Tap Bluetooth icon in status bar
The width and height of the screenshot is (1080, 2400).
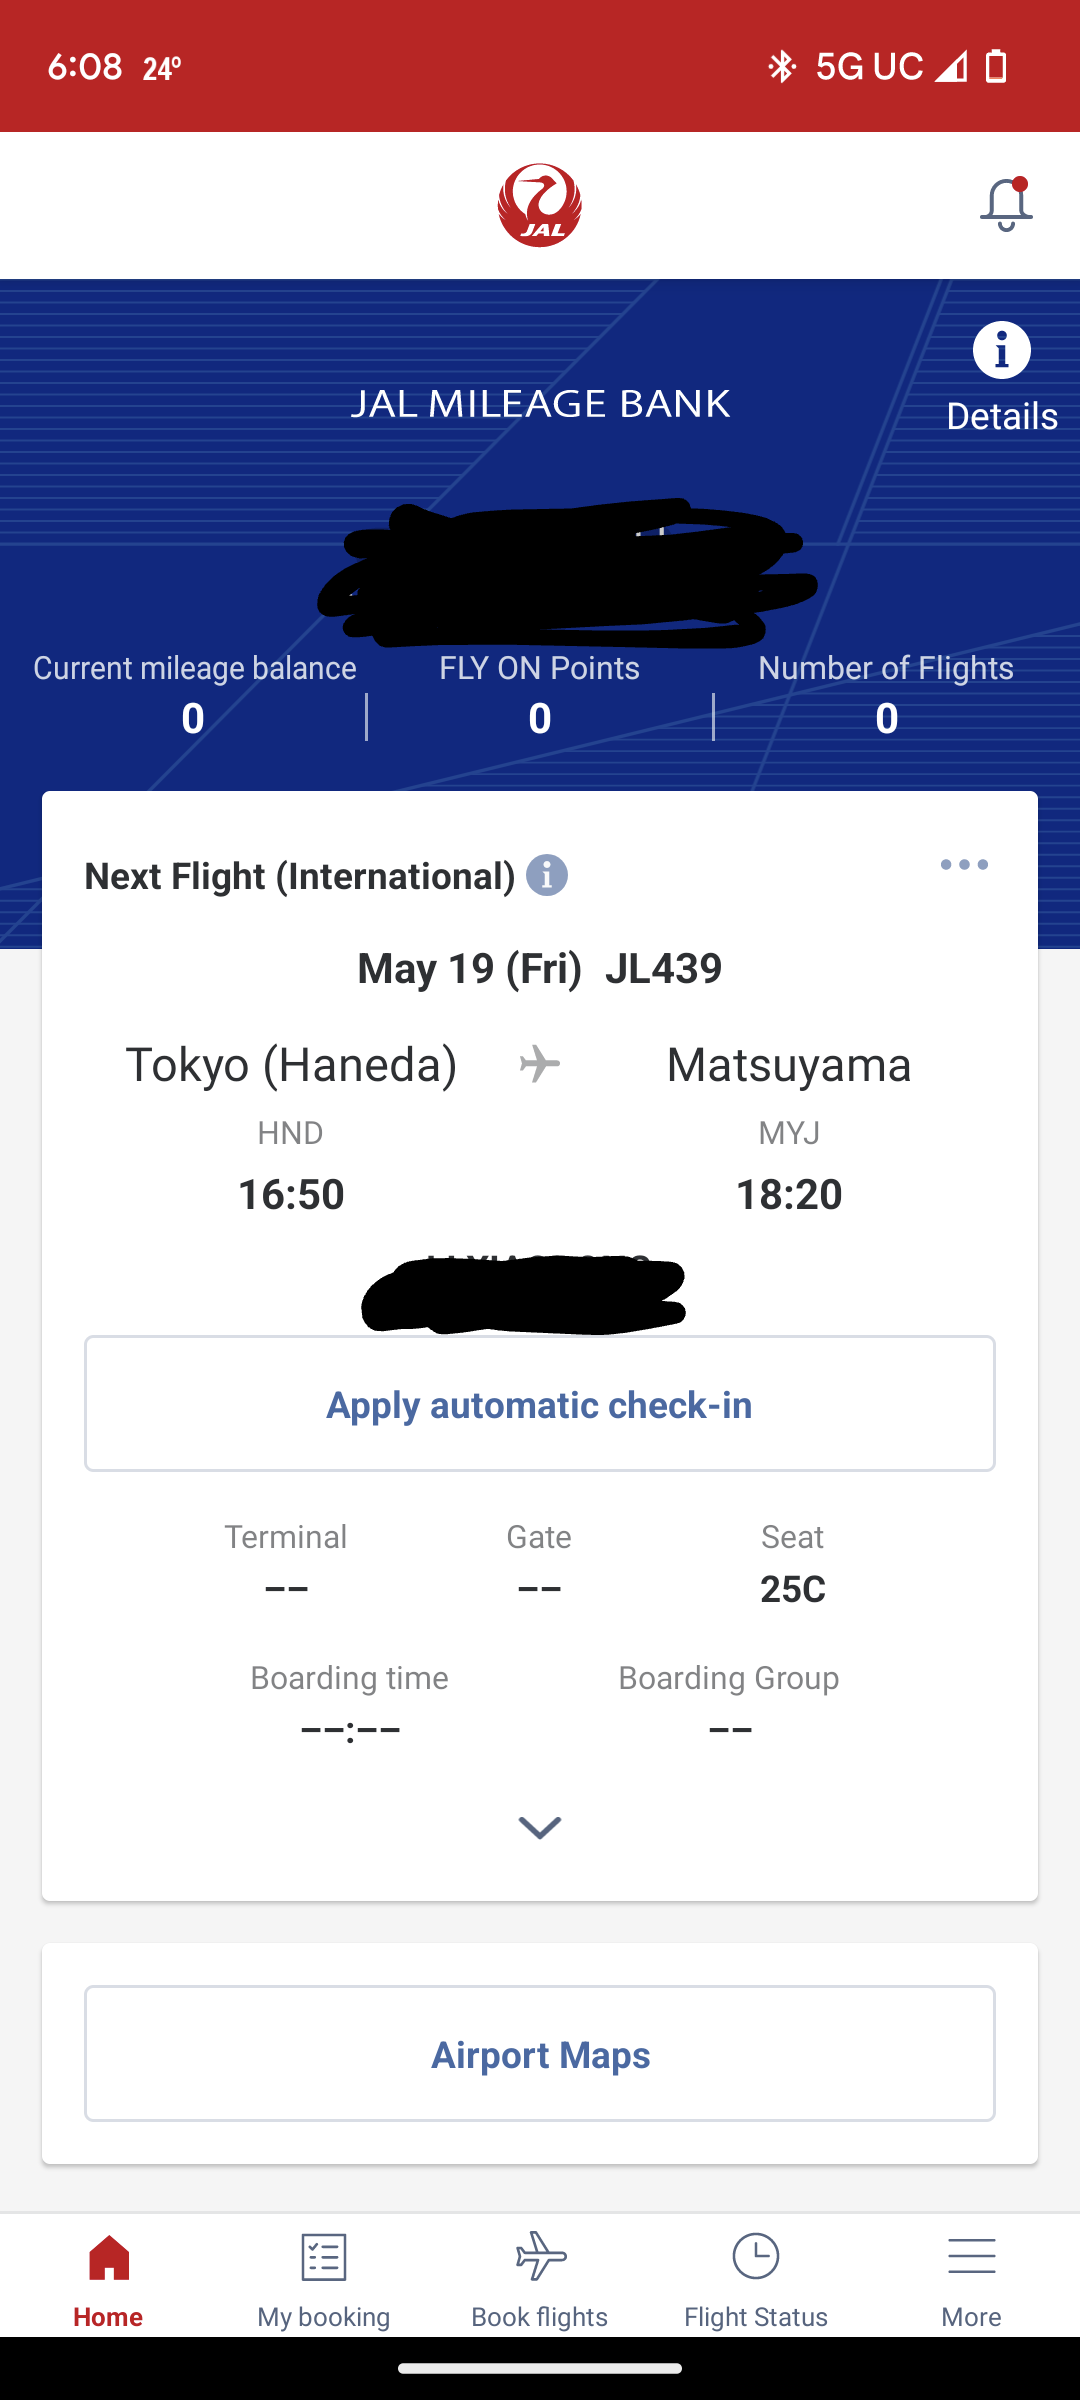click(x=781, y=67)
